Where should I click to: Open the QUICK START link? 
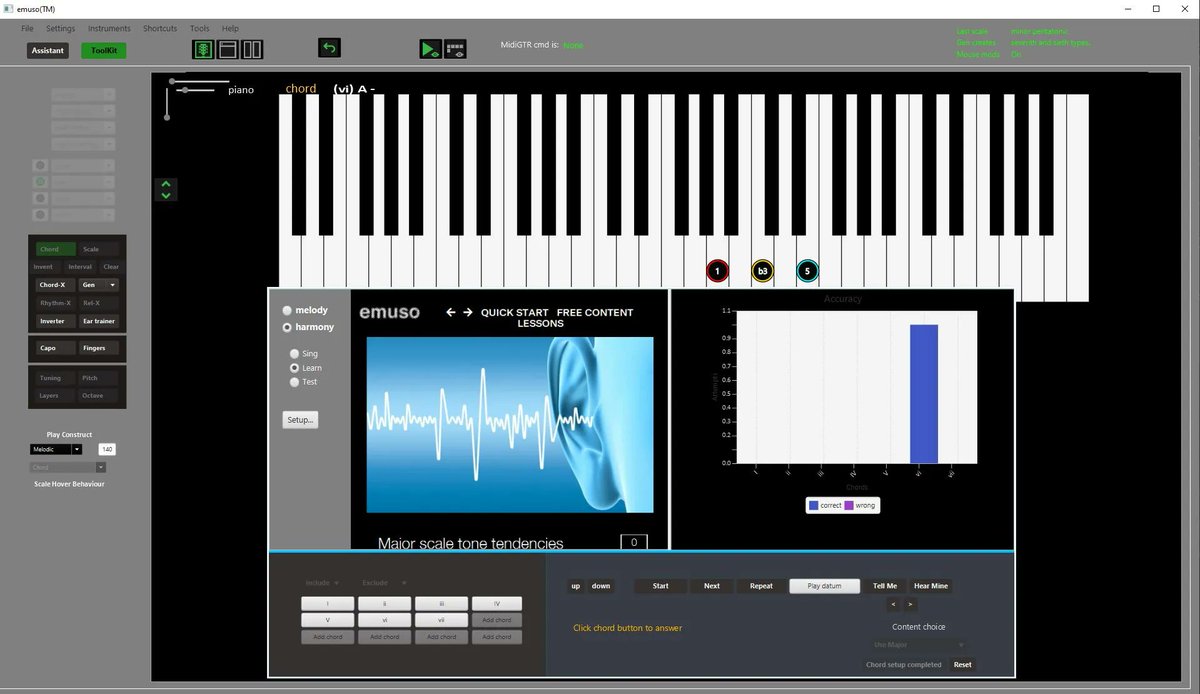coord(514,313)
